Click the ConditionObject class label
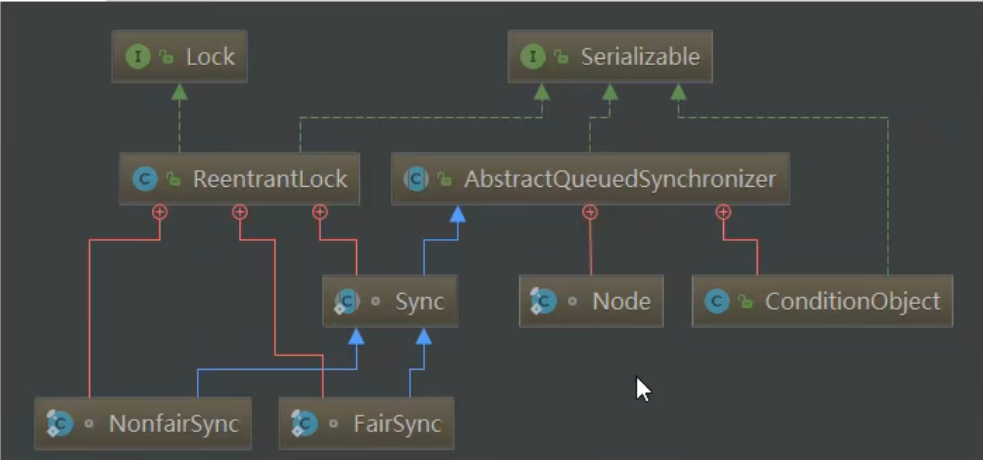The height and width of the screenshot is (460, 983). [x=853, y=301]
